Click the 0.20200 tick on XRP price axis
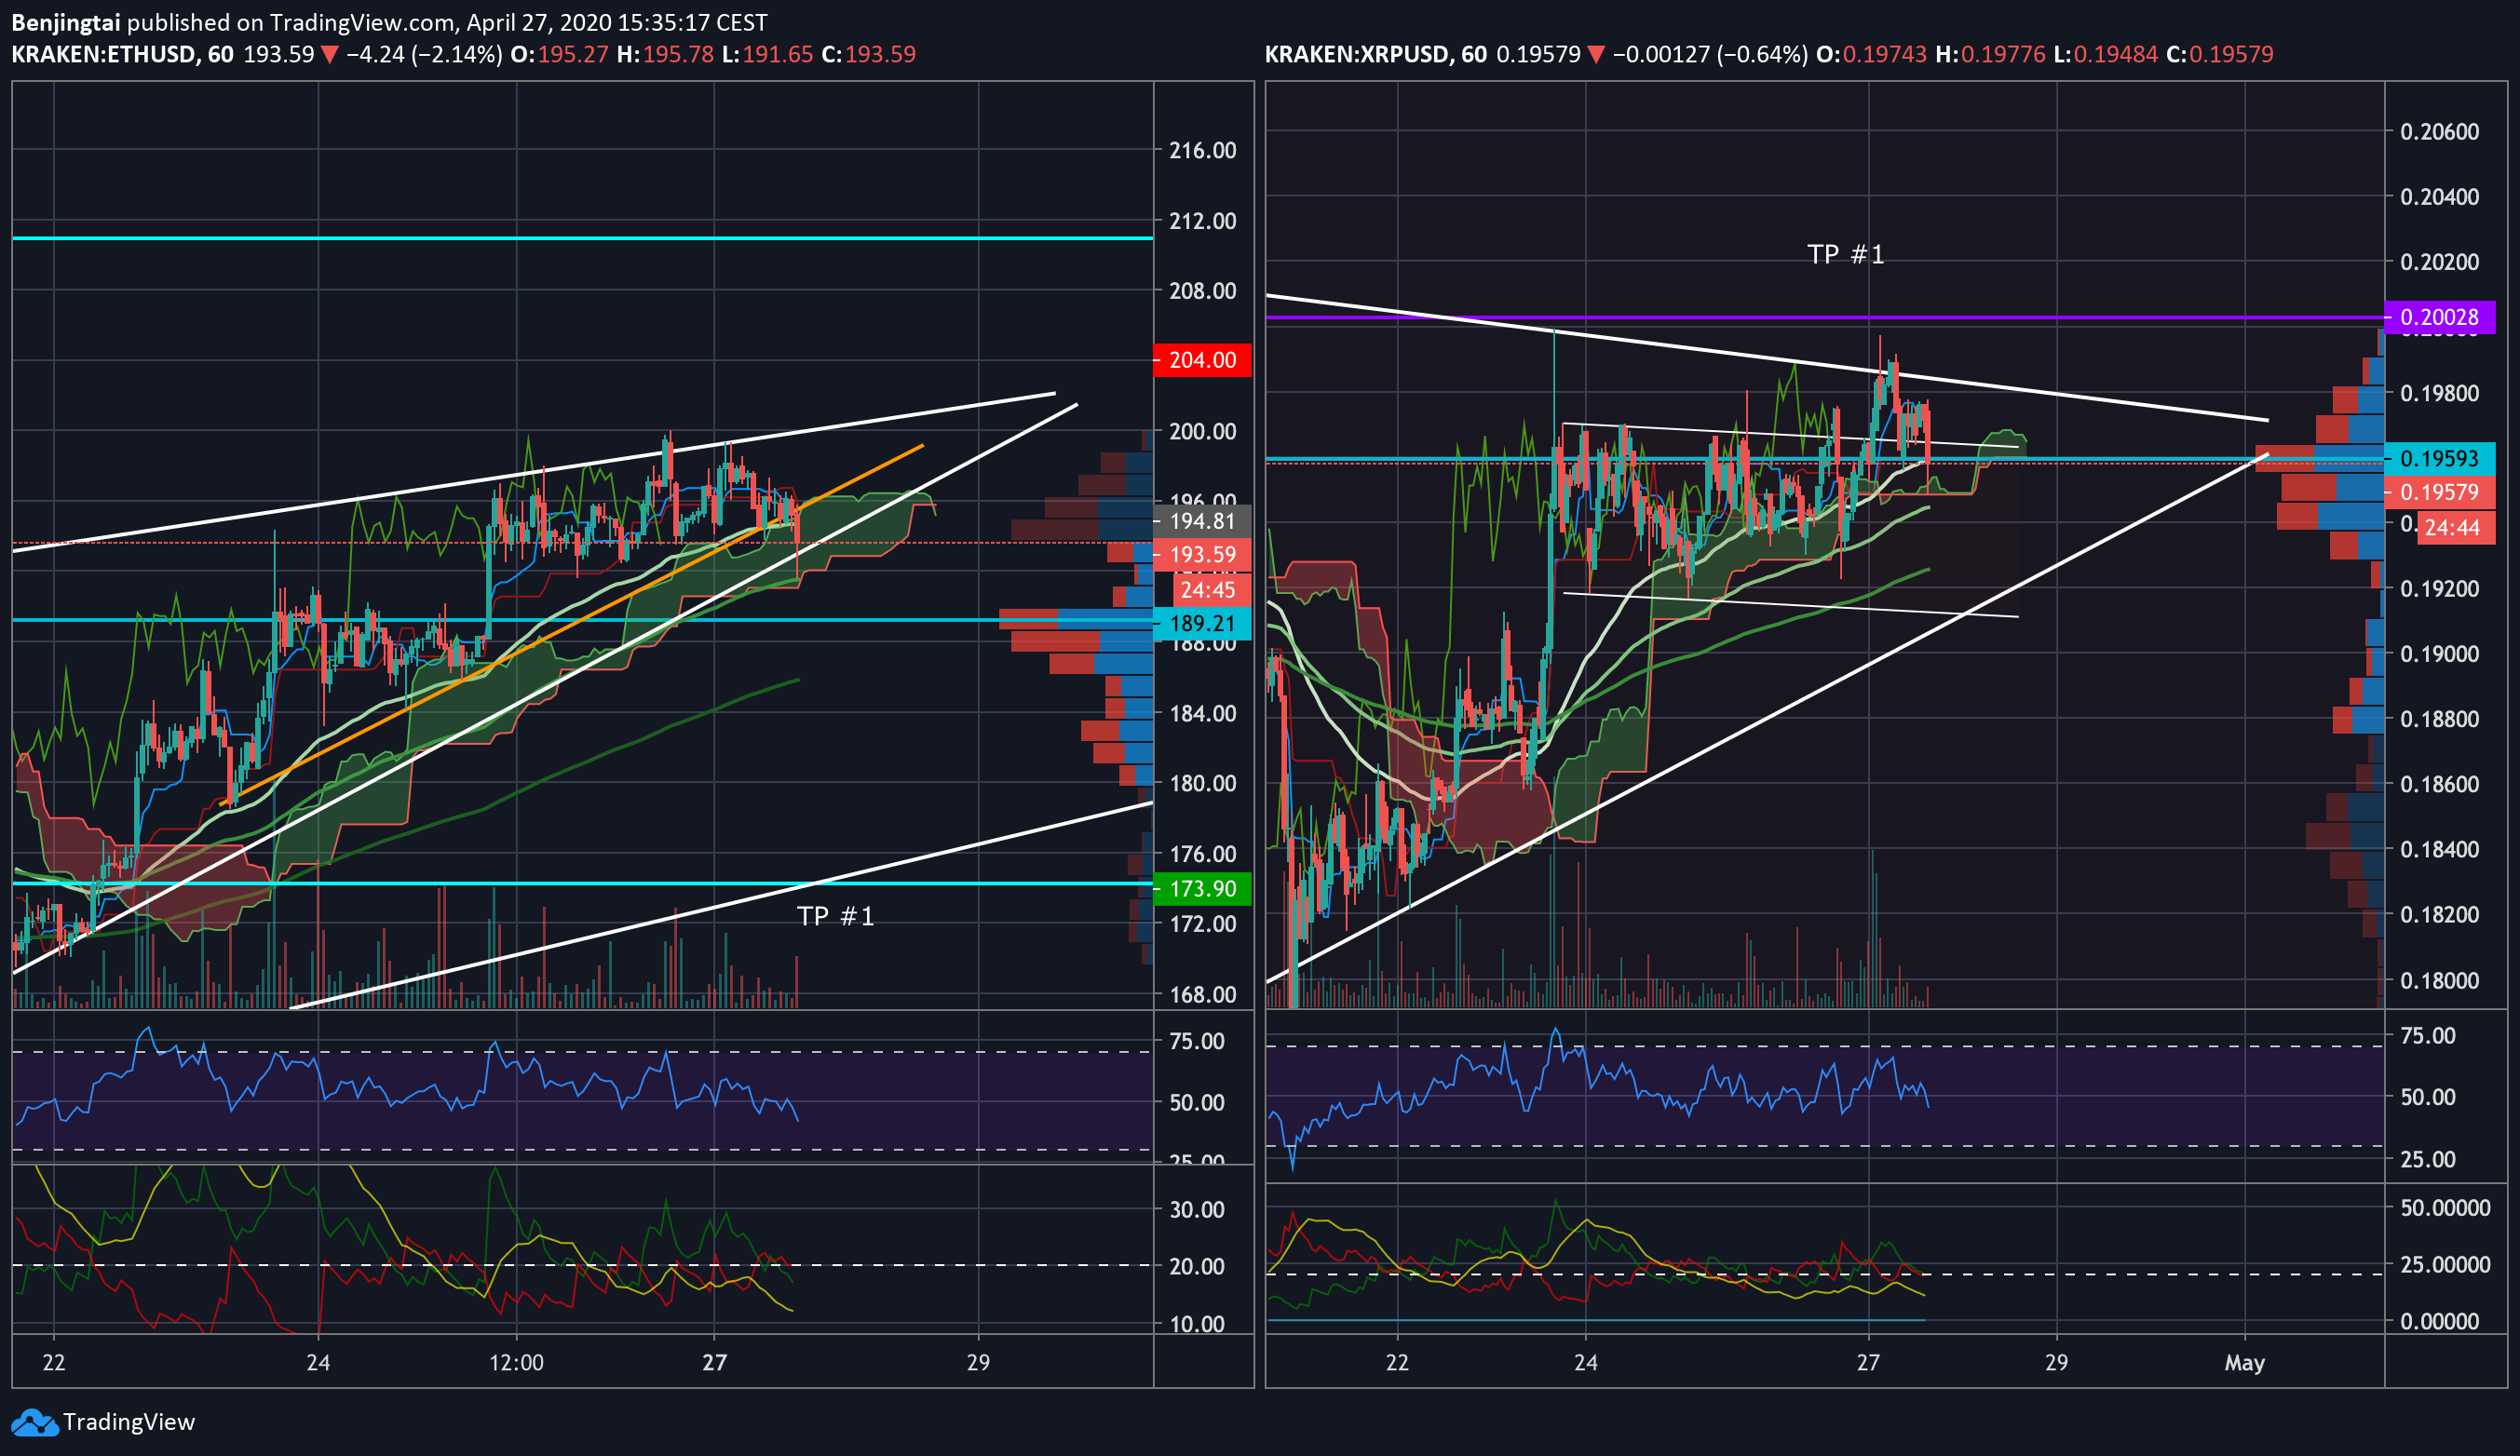2520x1456 pixels. (x=2439, y=261)
